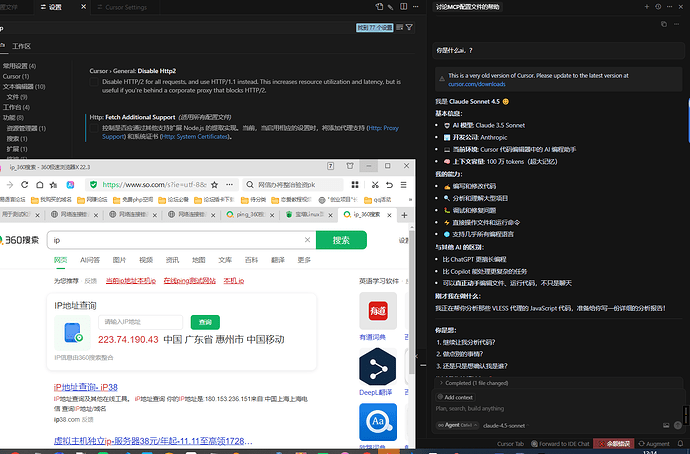Screen dimensions: 690x454
Task: Focus the IP address query input field
Action: [140, 322]
